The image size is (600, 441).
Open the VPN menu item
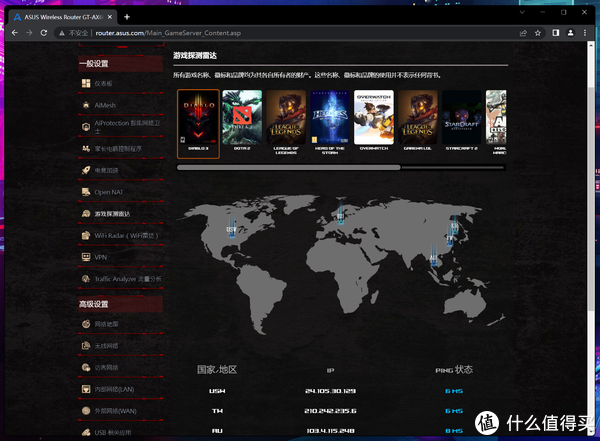[x=101, y=257]
